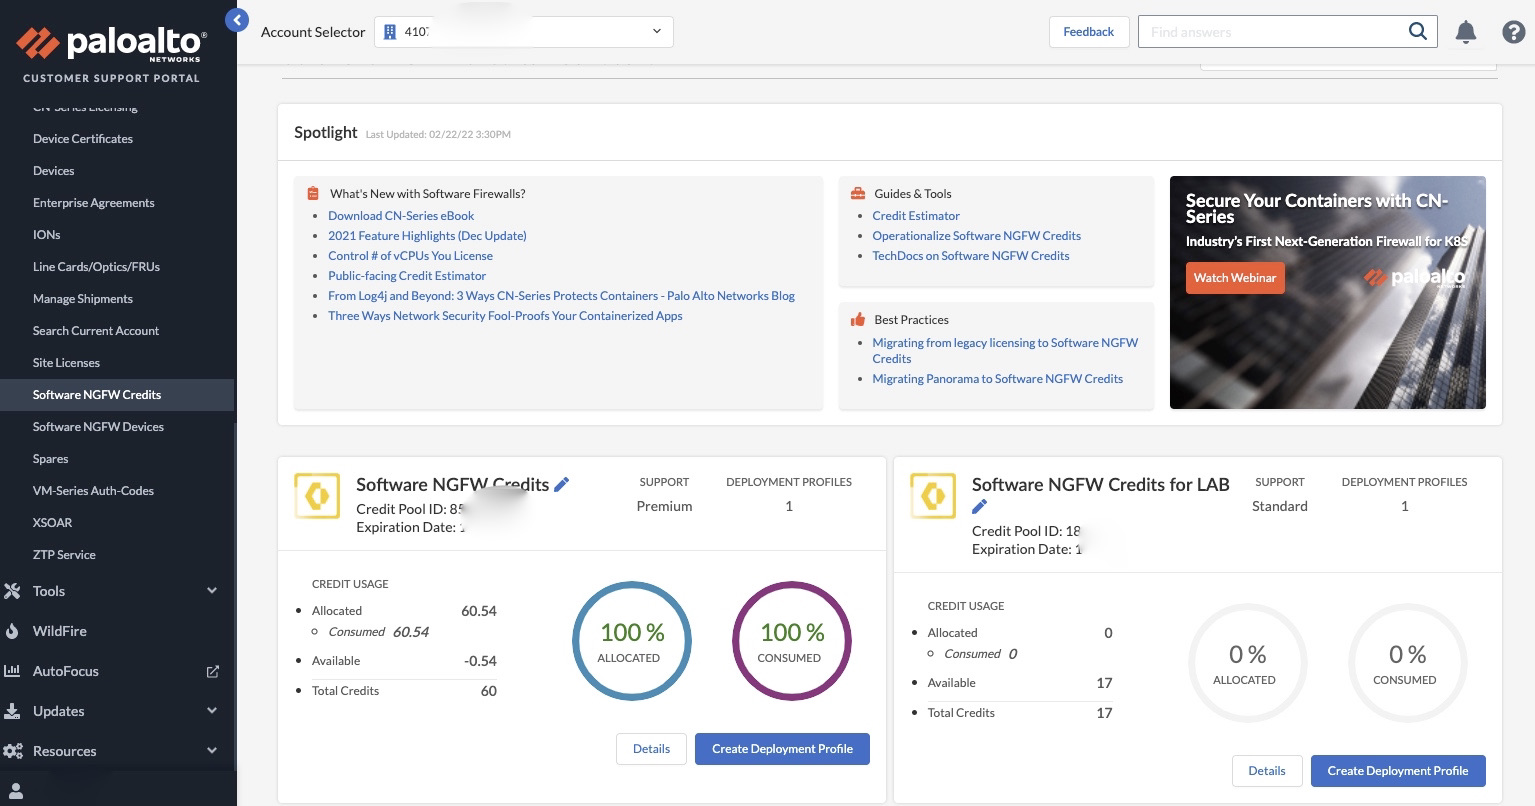
Task: Select WildFire in the sidebar
Action: 60,631
